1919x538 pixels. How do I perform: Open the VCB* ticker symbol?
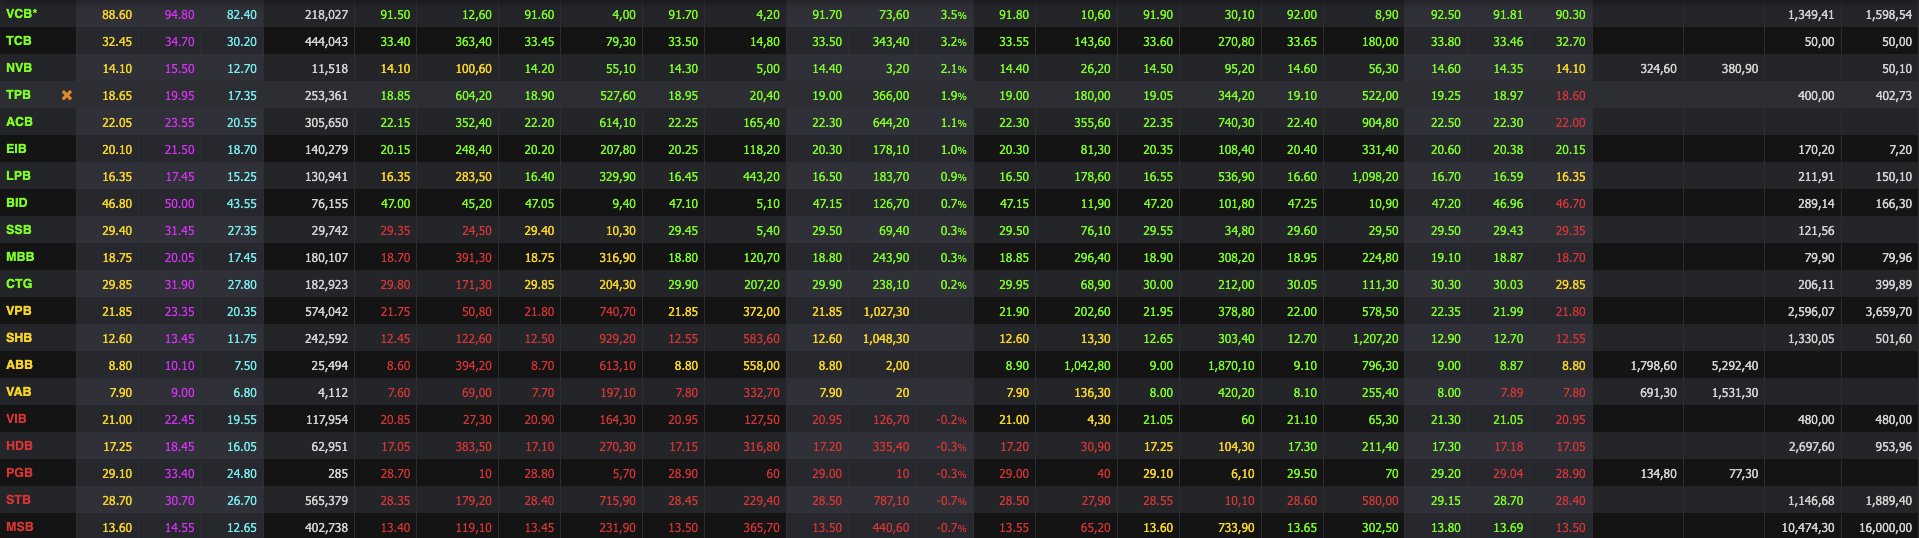[21, 14]
